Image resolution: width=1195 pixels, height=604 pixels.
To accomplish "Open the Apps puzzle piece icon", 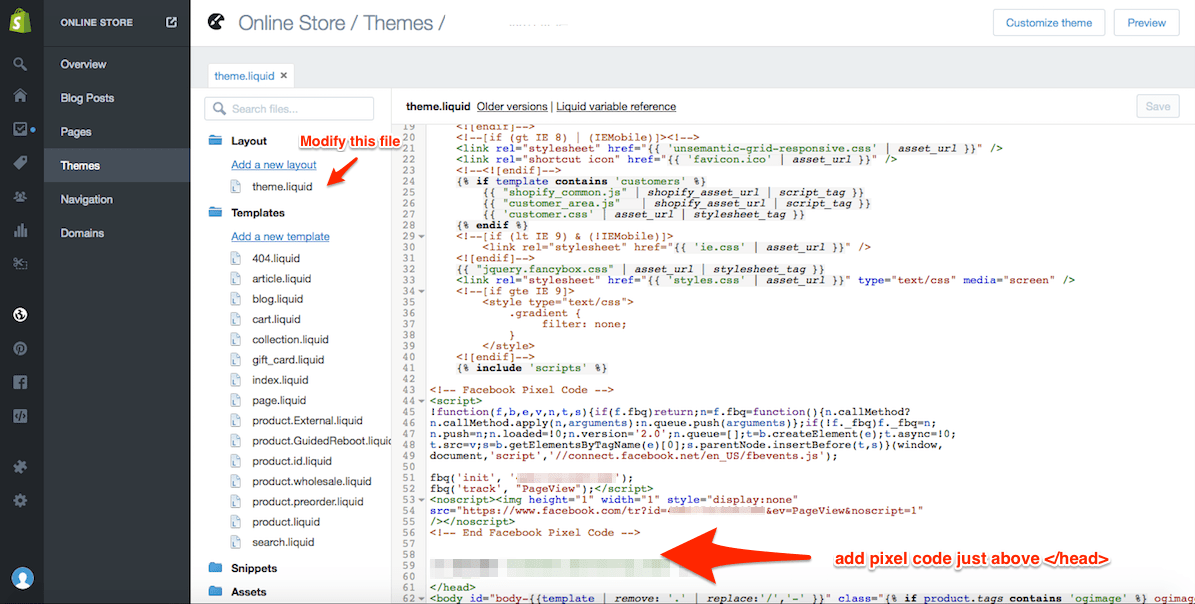I will pyautogui.click(x=21, y=467).
